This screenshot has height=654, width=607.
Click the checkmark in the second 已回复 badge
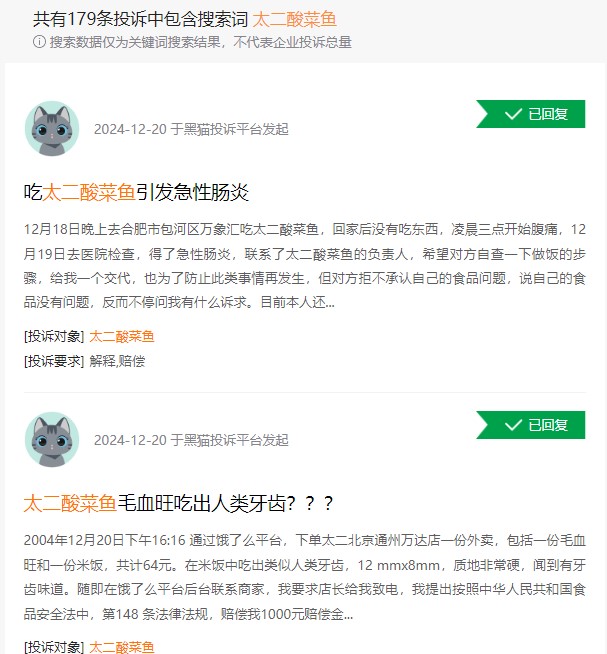(513, 425)
